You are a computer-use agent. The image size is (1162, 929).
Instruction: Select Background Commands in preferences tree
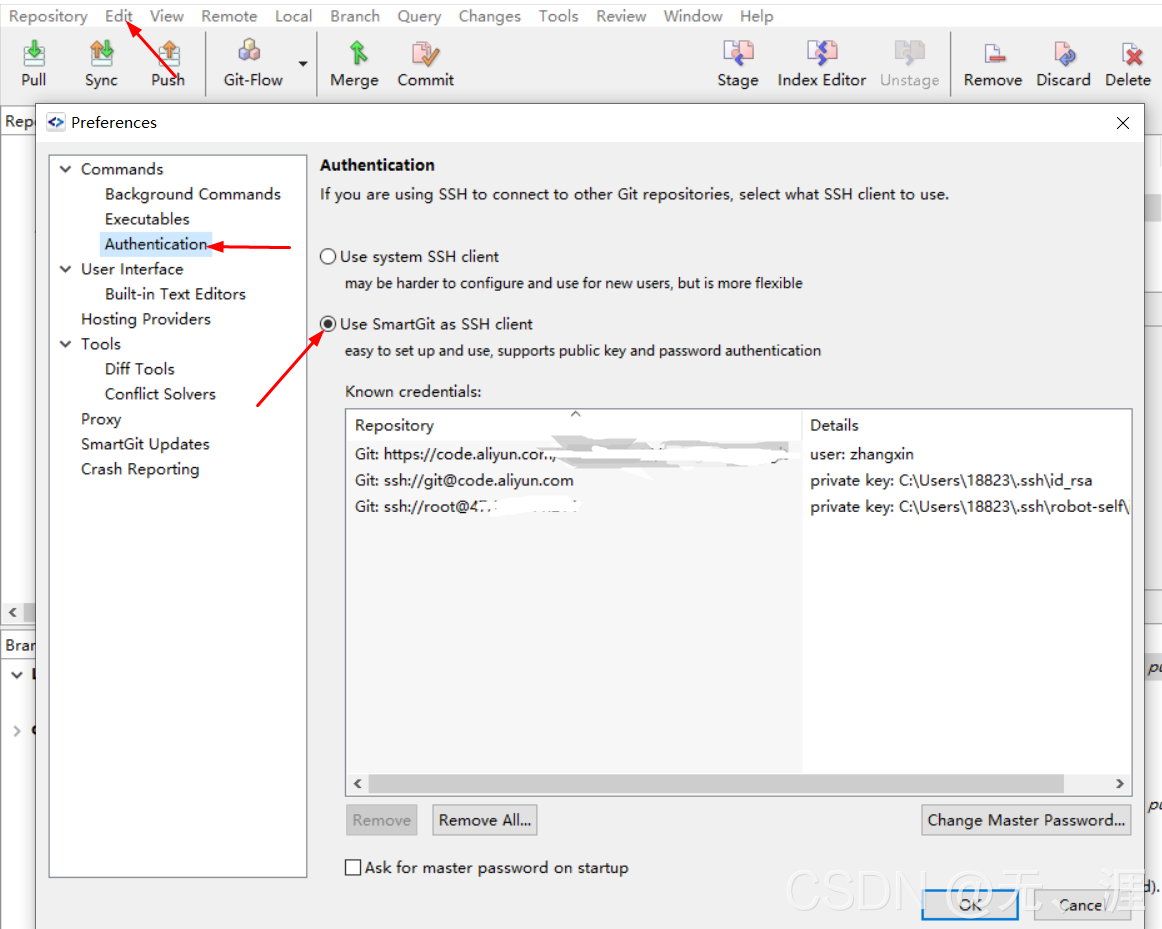point(193,194)
